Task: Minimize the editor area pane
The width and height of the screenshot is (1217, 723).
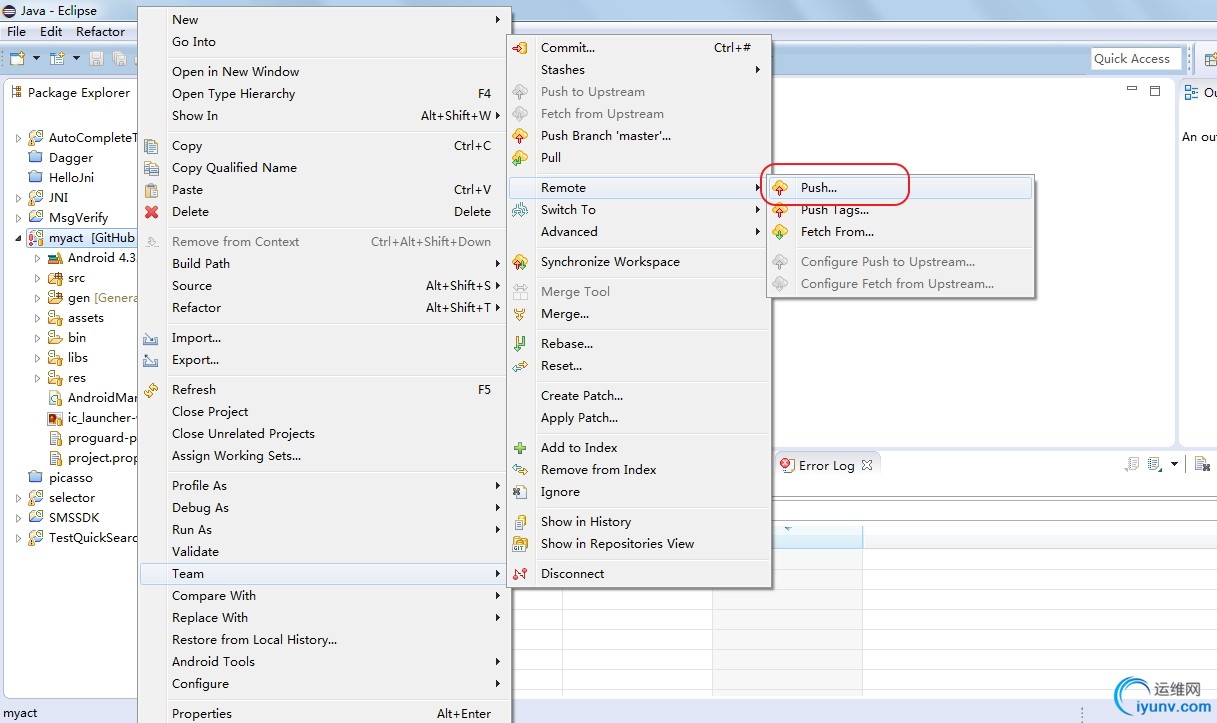Action: click(x=1132, y=90)
